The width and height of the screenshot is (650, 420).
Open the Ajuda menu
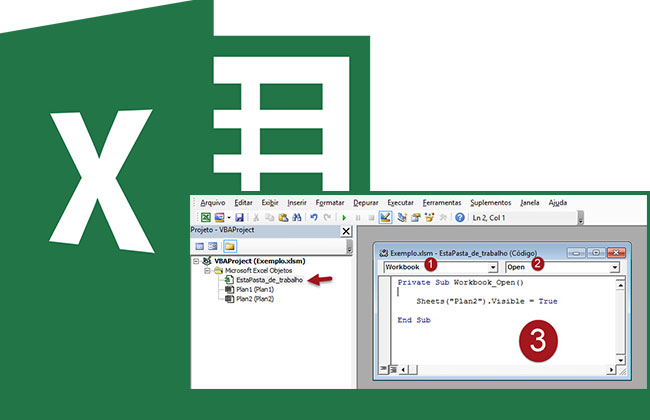tap(558, 202)
